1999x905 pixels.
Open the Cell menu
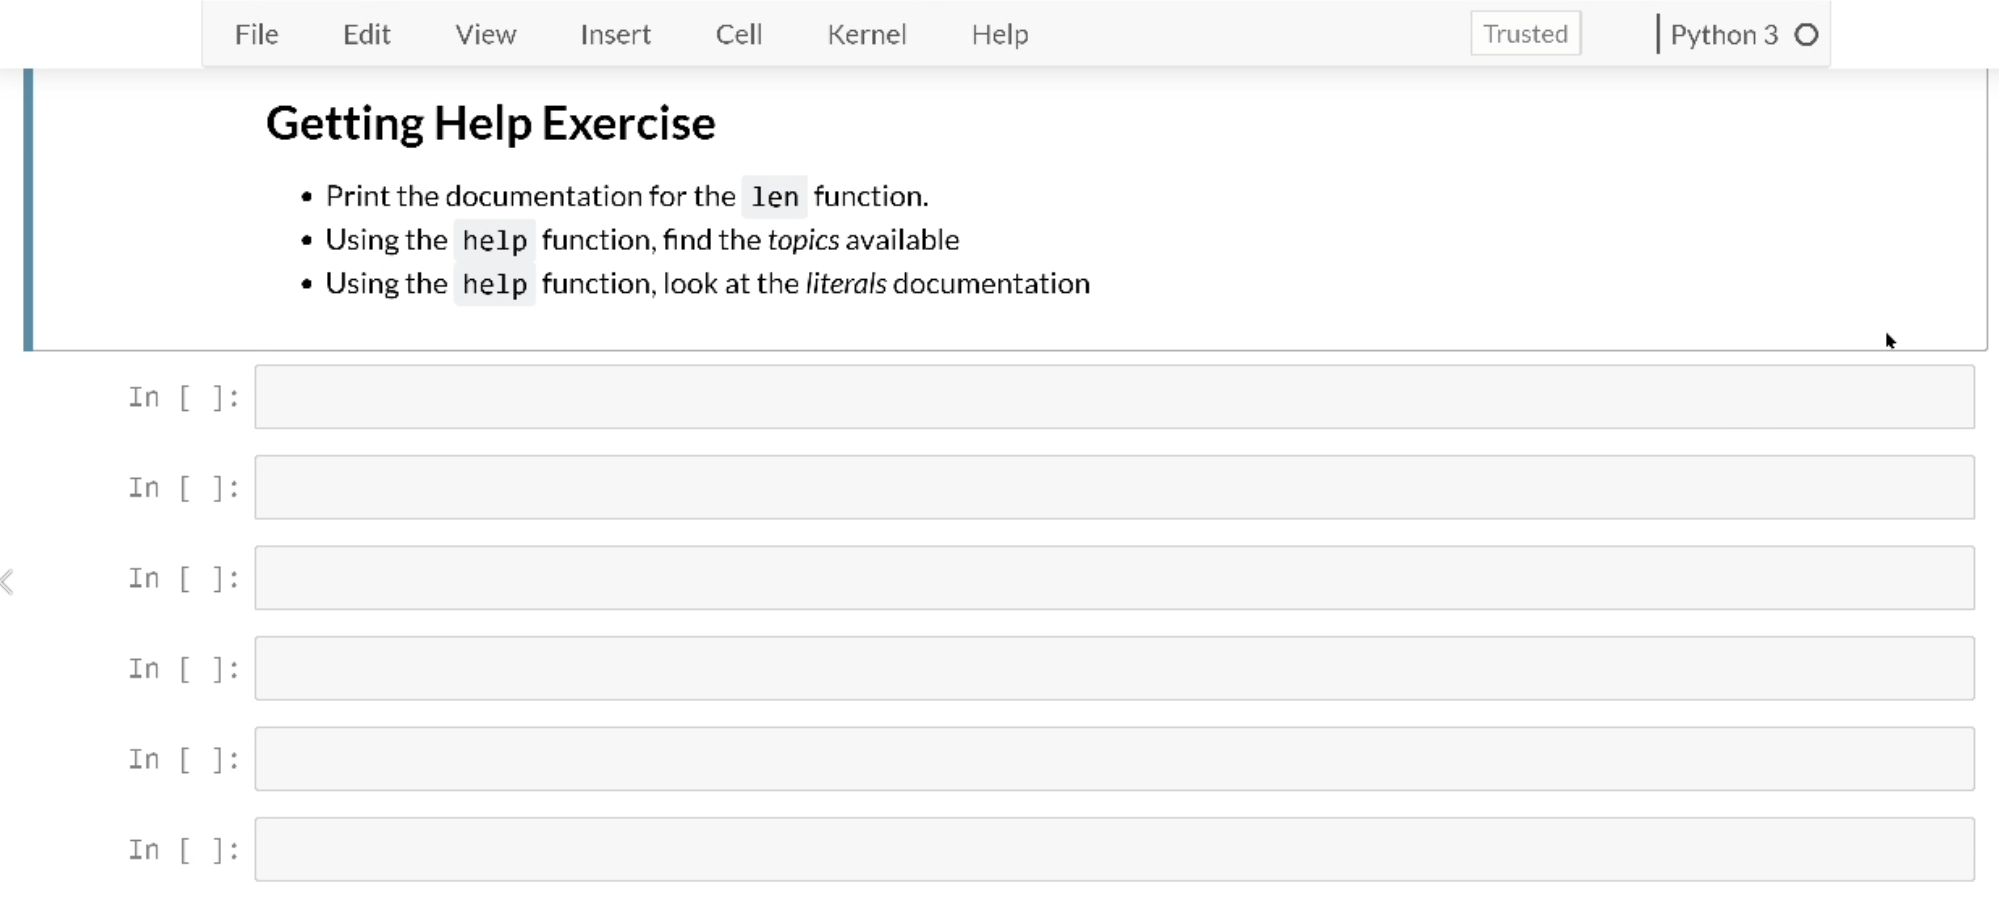(738, 35)
